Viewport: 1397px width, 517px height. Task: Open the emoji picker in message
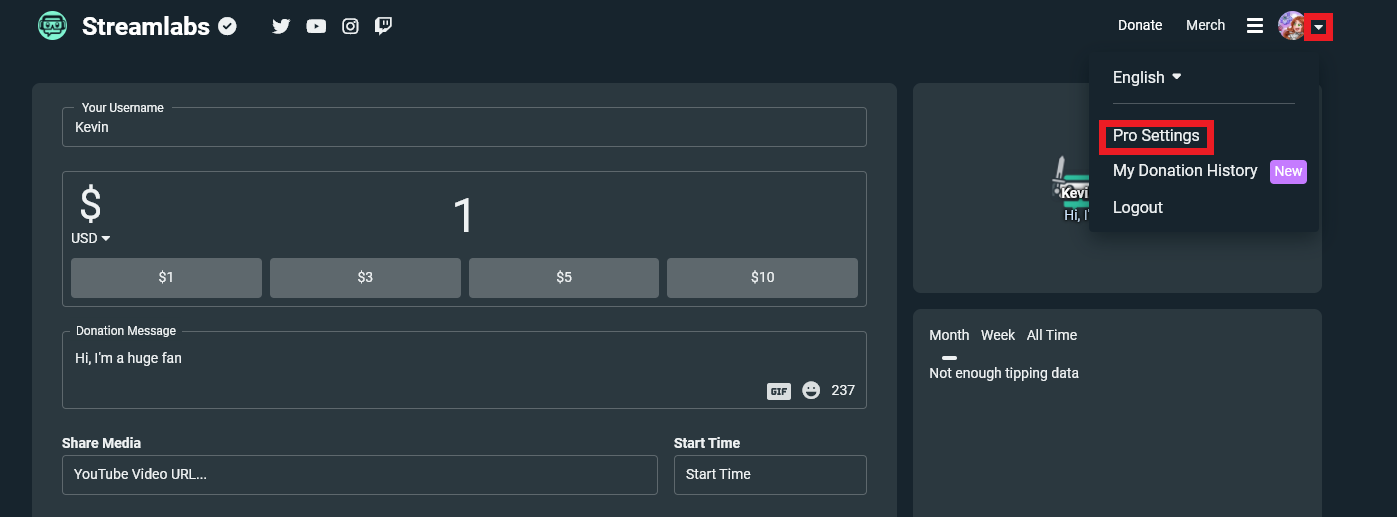pyautogui.click(x=811, y=390)
